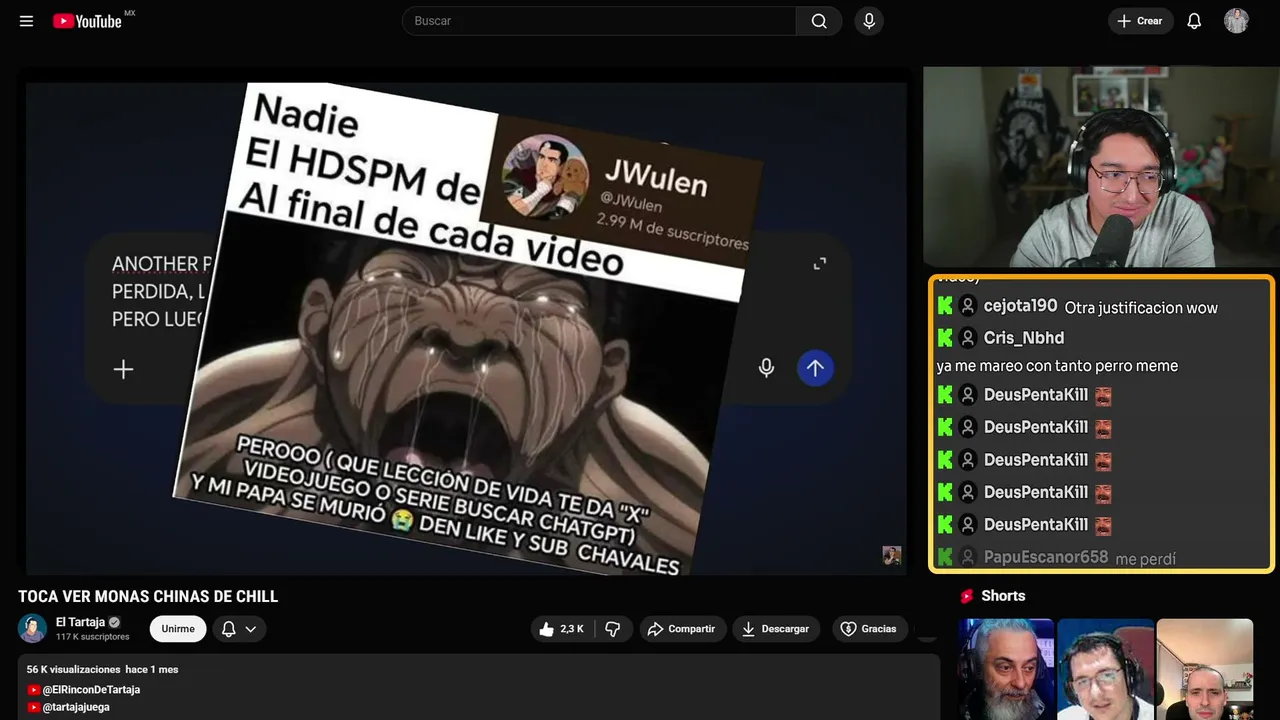The width and height of the screenshot is (1280, 720).
Task: Click the Cris_Nbhd chat username
Action: click(x=1024, y=338)
